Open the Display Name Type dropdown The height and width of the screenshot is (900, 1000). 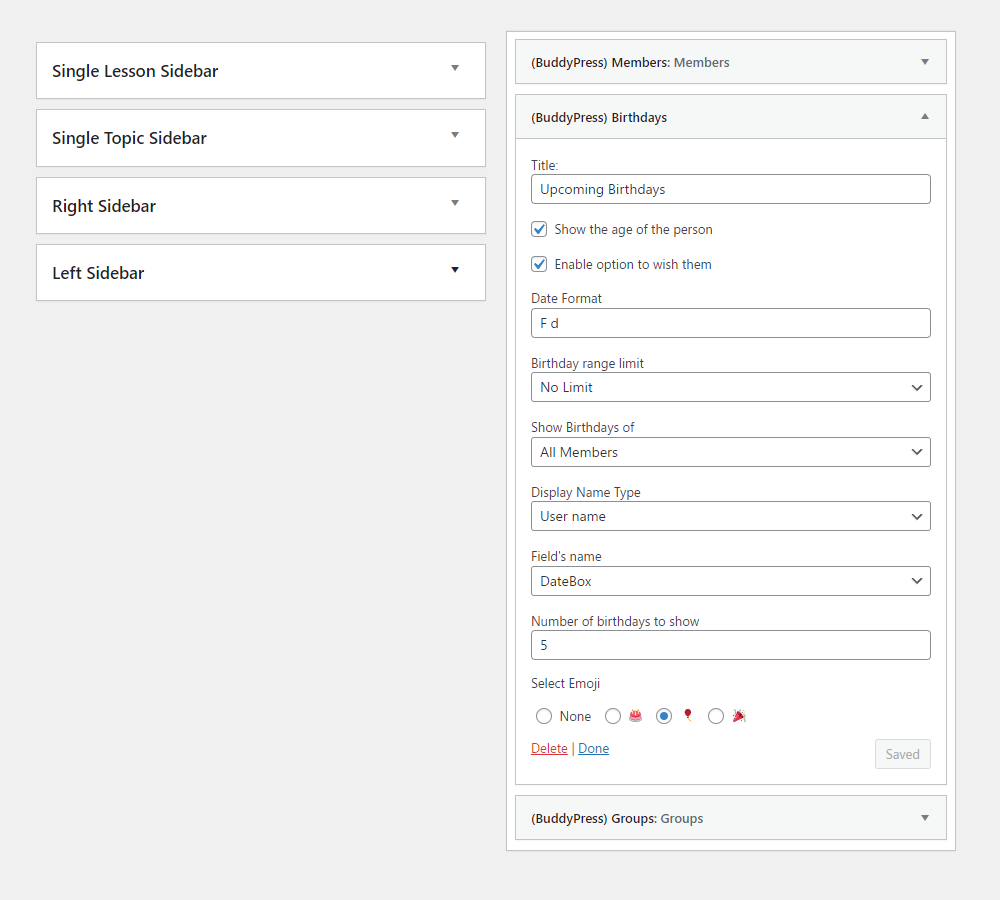coord(730,516)
